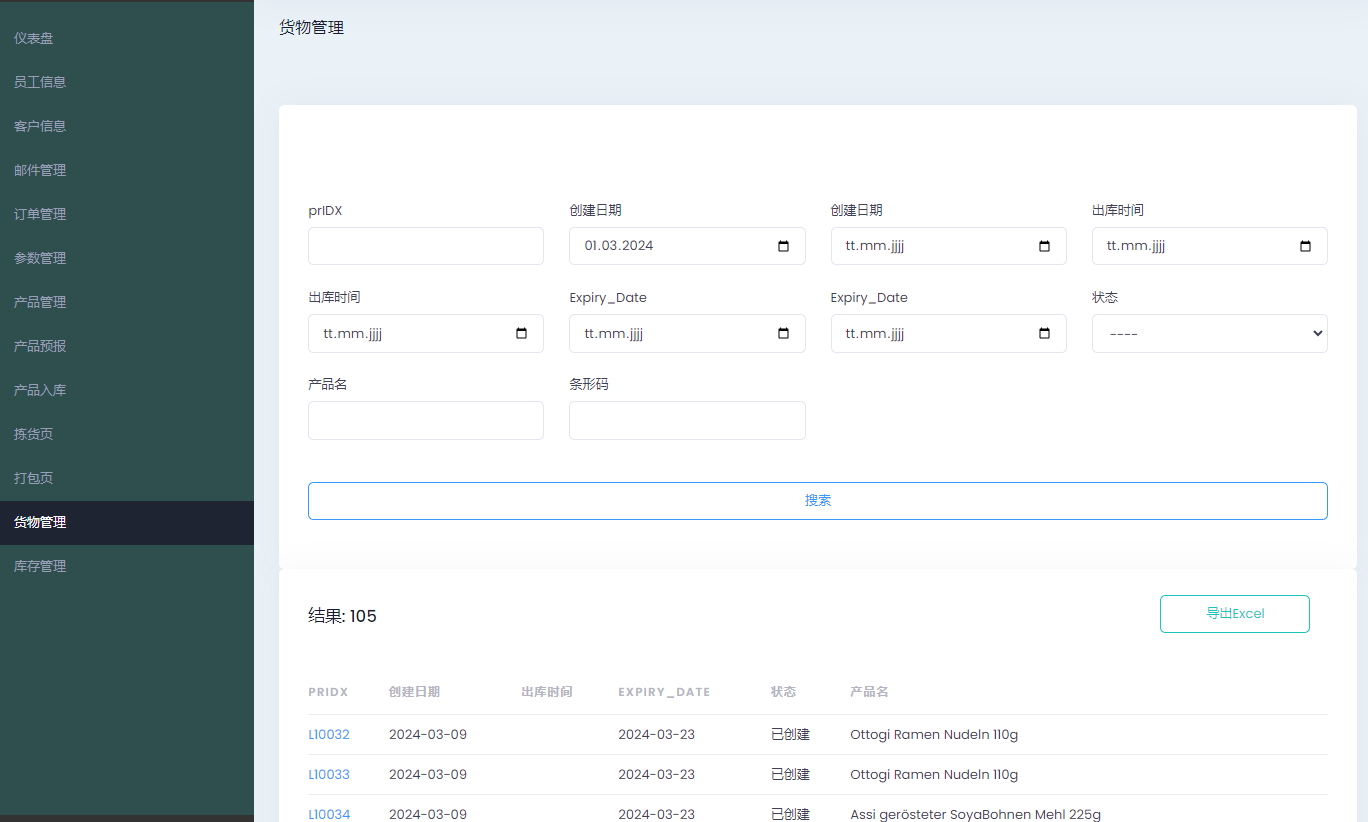Open the 状态 dropdown
Screen dimensions: 1368x822
click(1209, 334)
